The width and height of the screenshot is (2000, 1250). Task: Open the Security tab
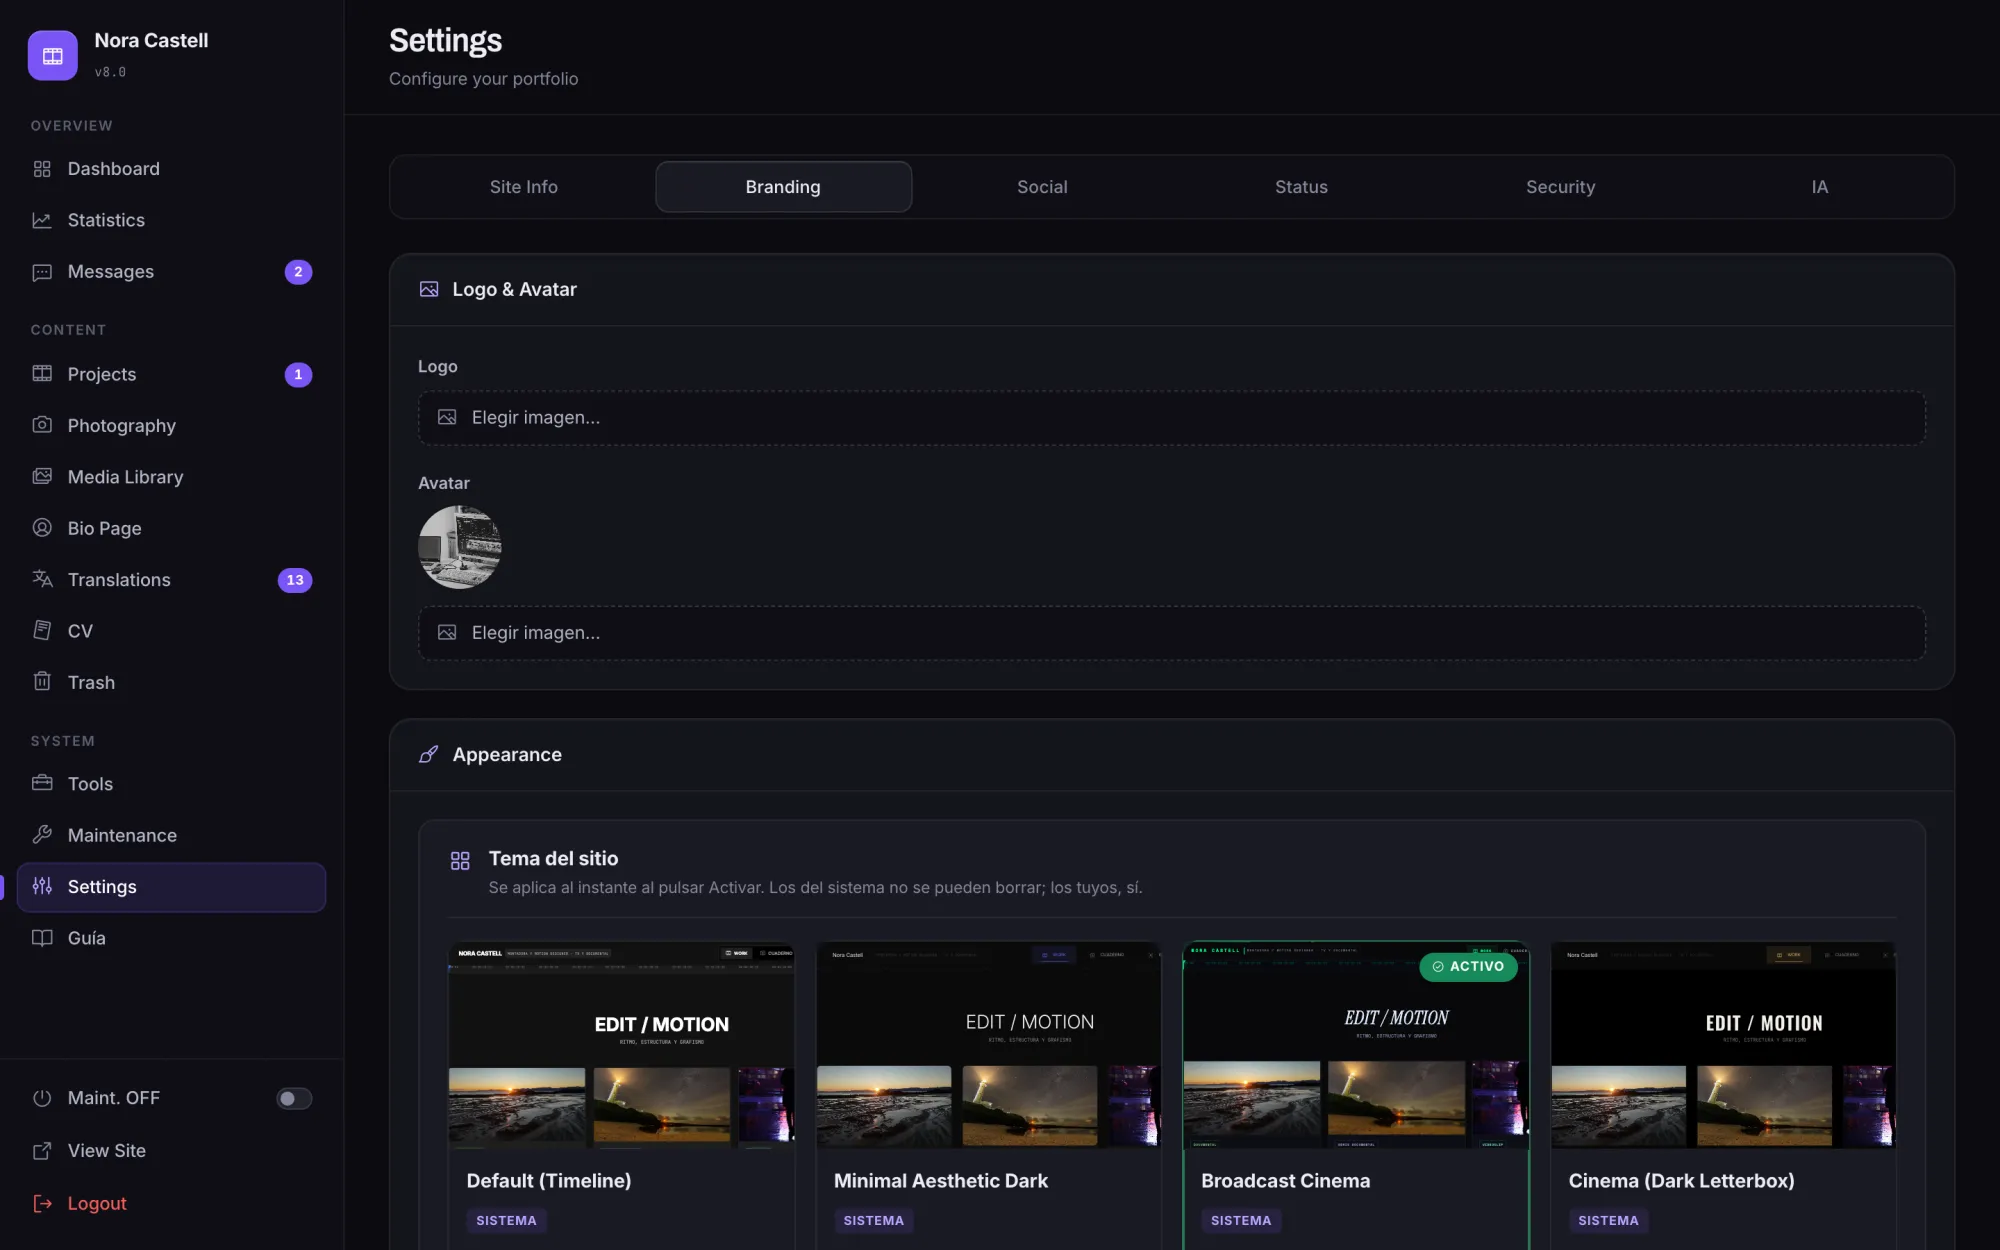[1560, 187]
